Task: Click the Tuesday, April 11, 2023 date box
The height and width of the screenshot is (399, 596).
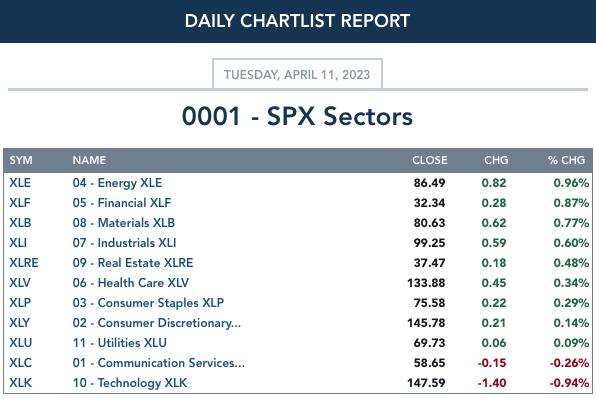Action: (297, 74)
